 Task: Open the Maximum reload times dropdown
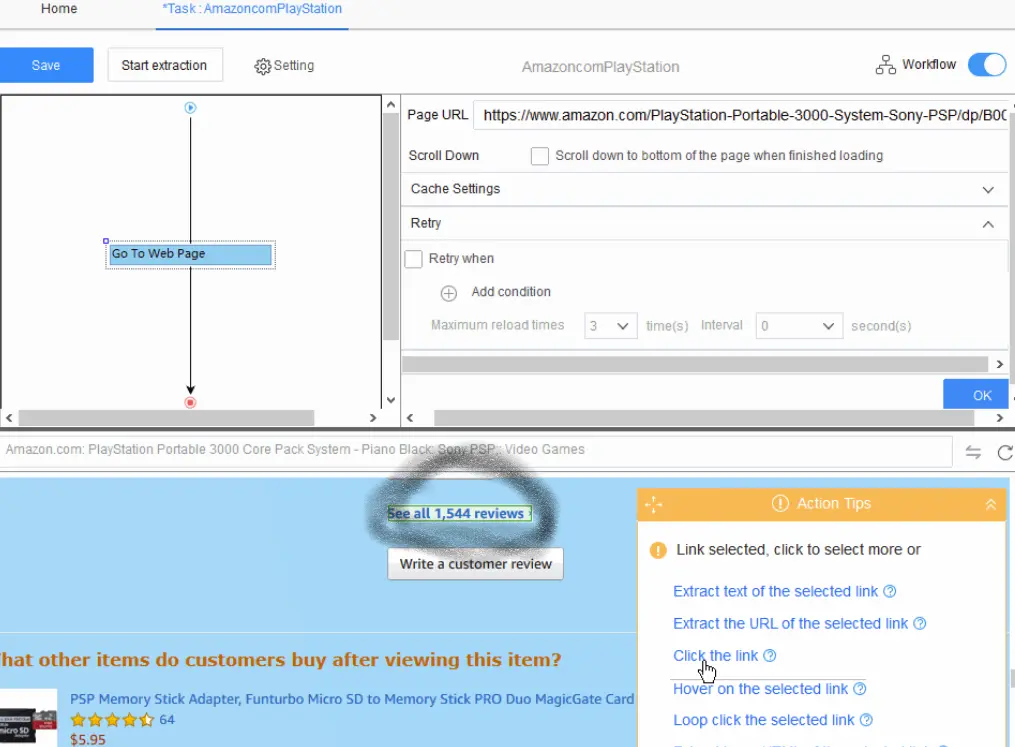(x=610, y=325)
